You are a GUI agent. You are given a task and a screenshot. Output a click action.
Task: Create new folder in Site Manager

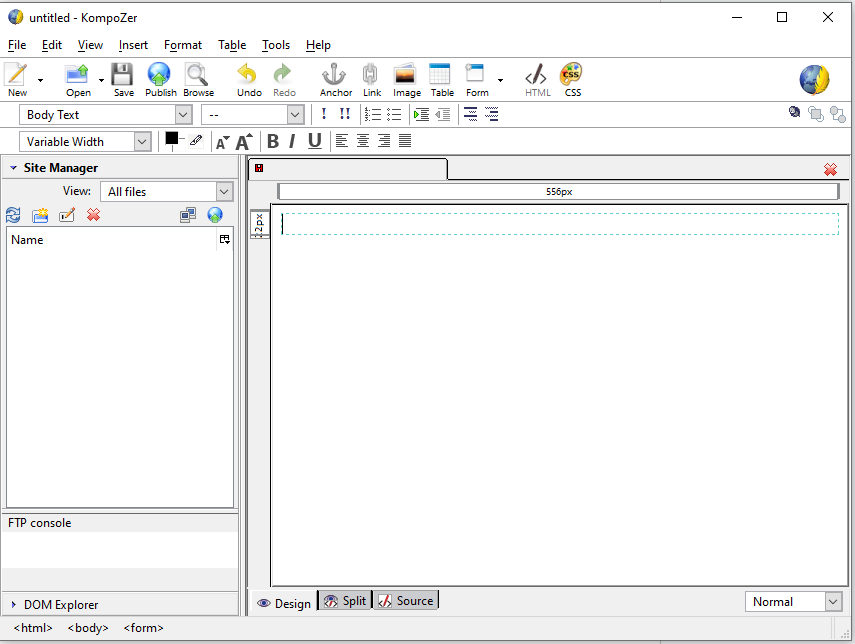[40, 215]
